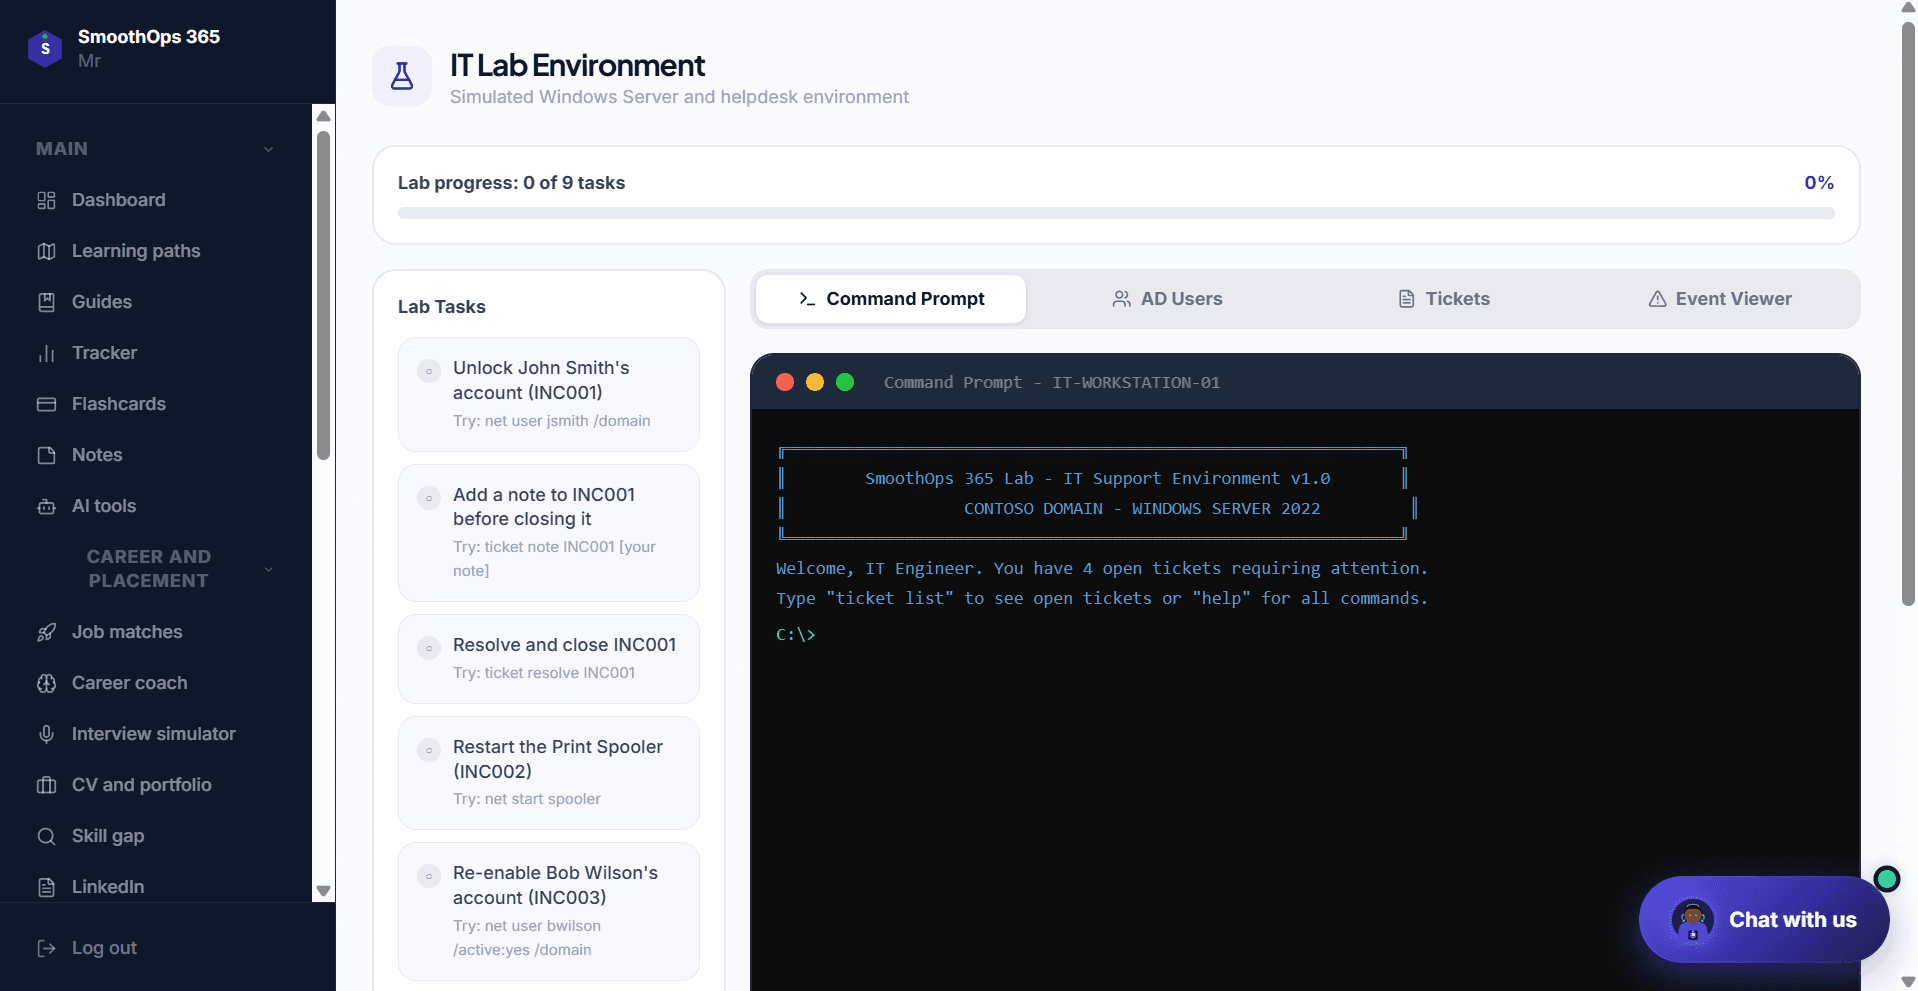This screenshot has height=991, width=1918.
Task: Click the AI tools robot icon
Action: 46,506
